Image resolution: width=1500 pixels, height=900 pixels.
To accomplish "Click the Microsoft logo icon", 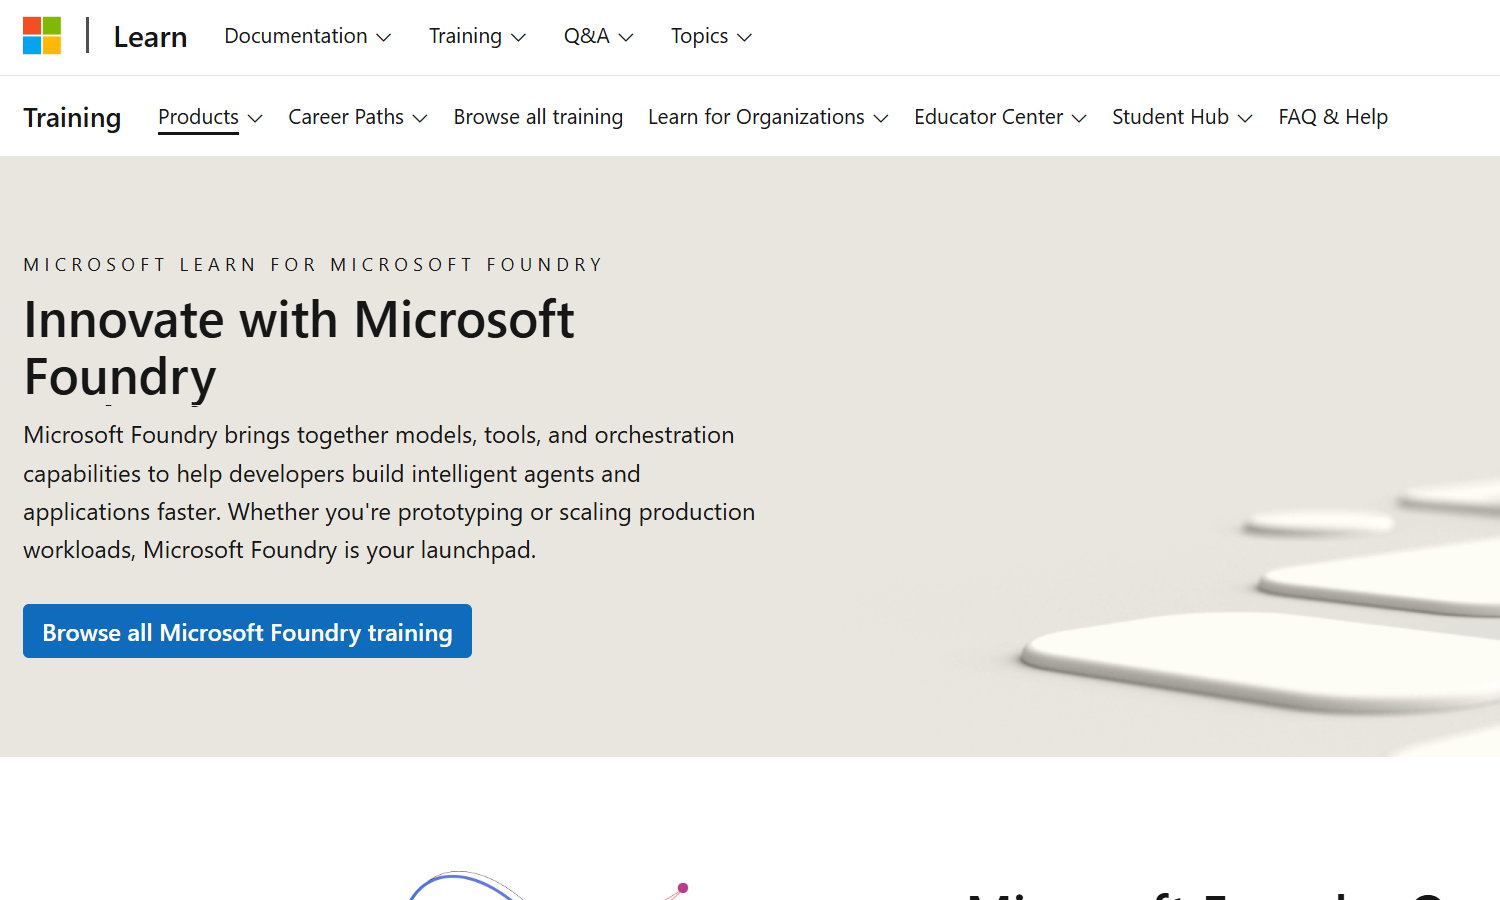I will coord(42,36).
